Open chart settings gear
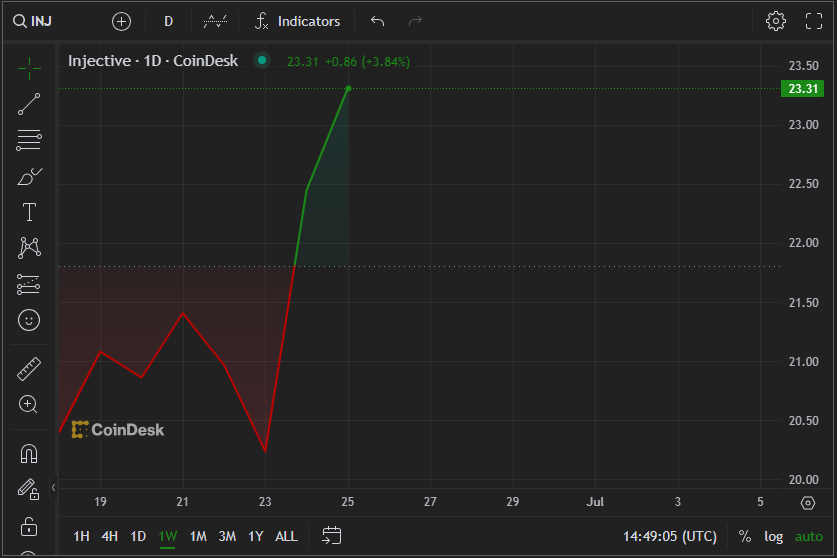The image size is (837, 558). click(x=776, y=21)
